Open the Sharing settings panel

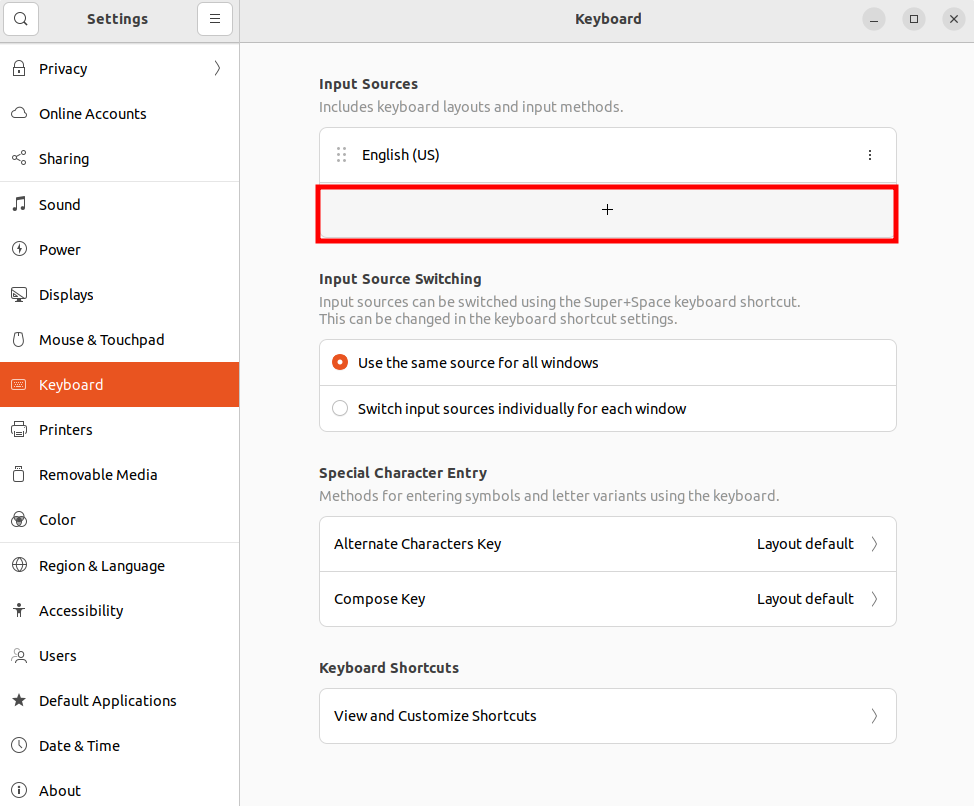[119, 158]
